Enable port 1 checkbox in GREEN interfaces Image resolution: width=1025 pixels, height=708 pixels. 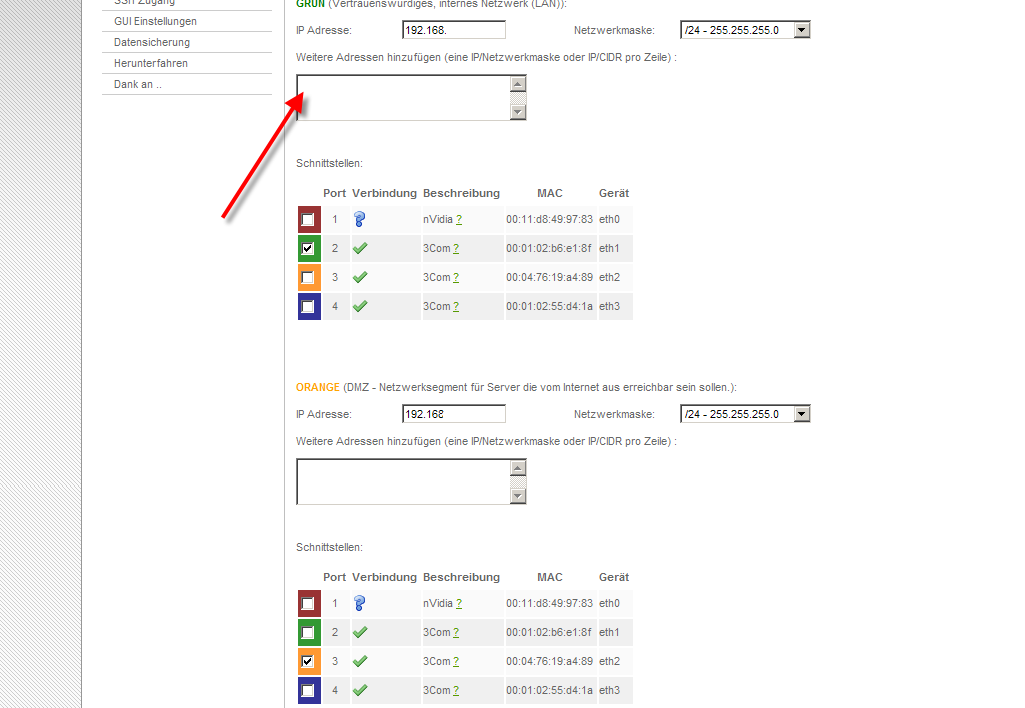click(308, 220)
